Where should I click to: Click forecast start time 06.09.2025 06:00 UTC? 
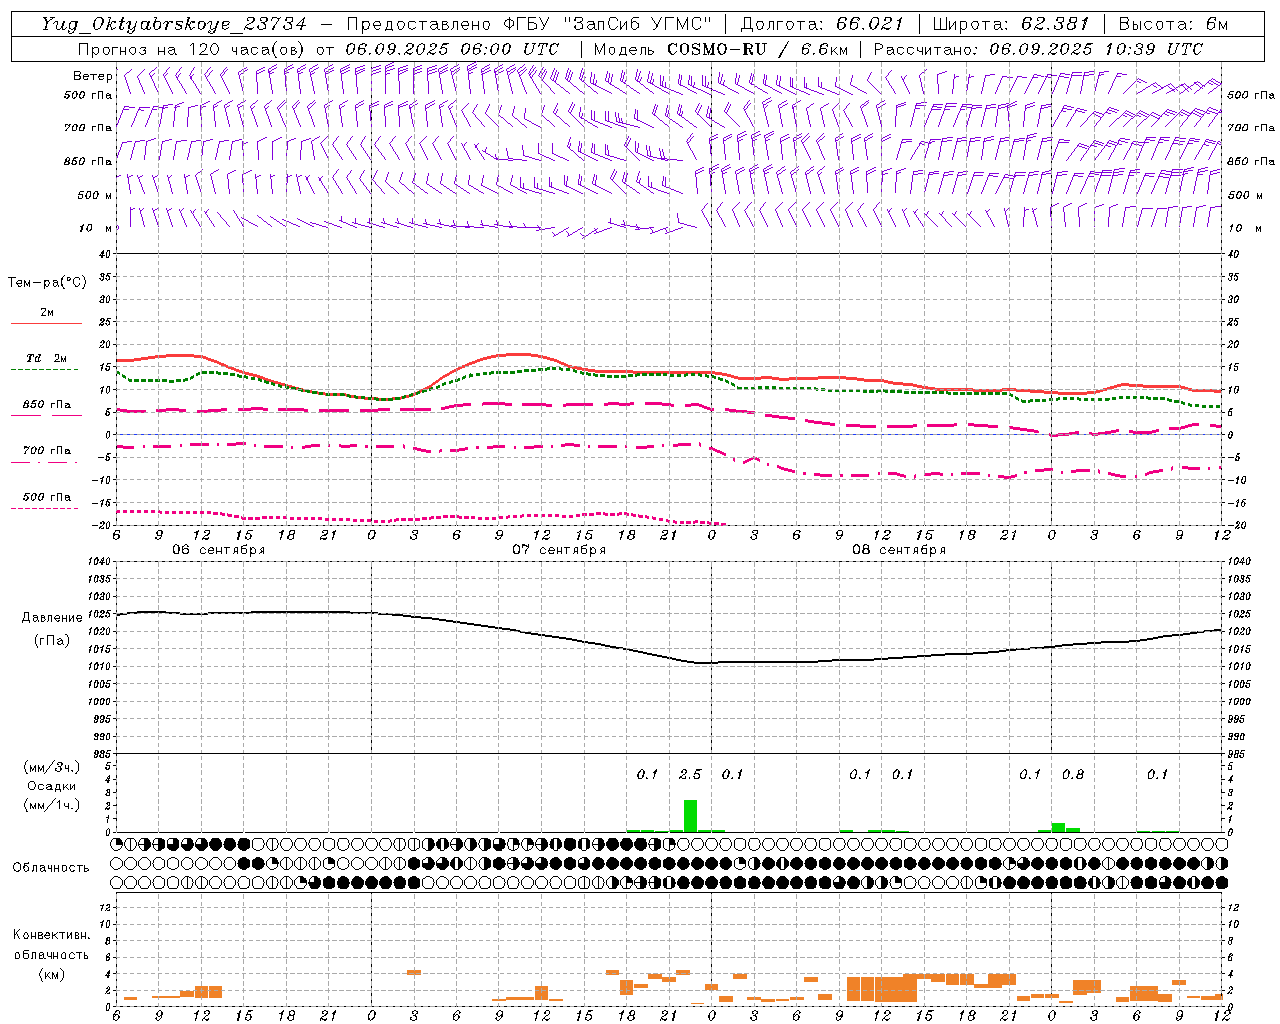pyautogui.click(x=452, y=49)
